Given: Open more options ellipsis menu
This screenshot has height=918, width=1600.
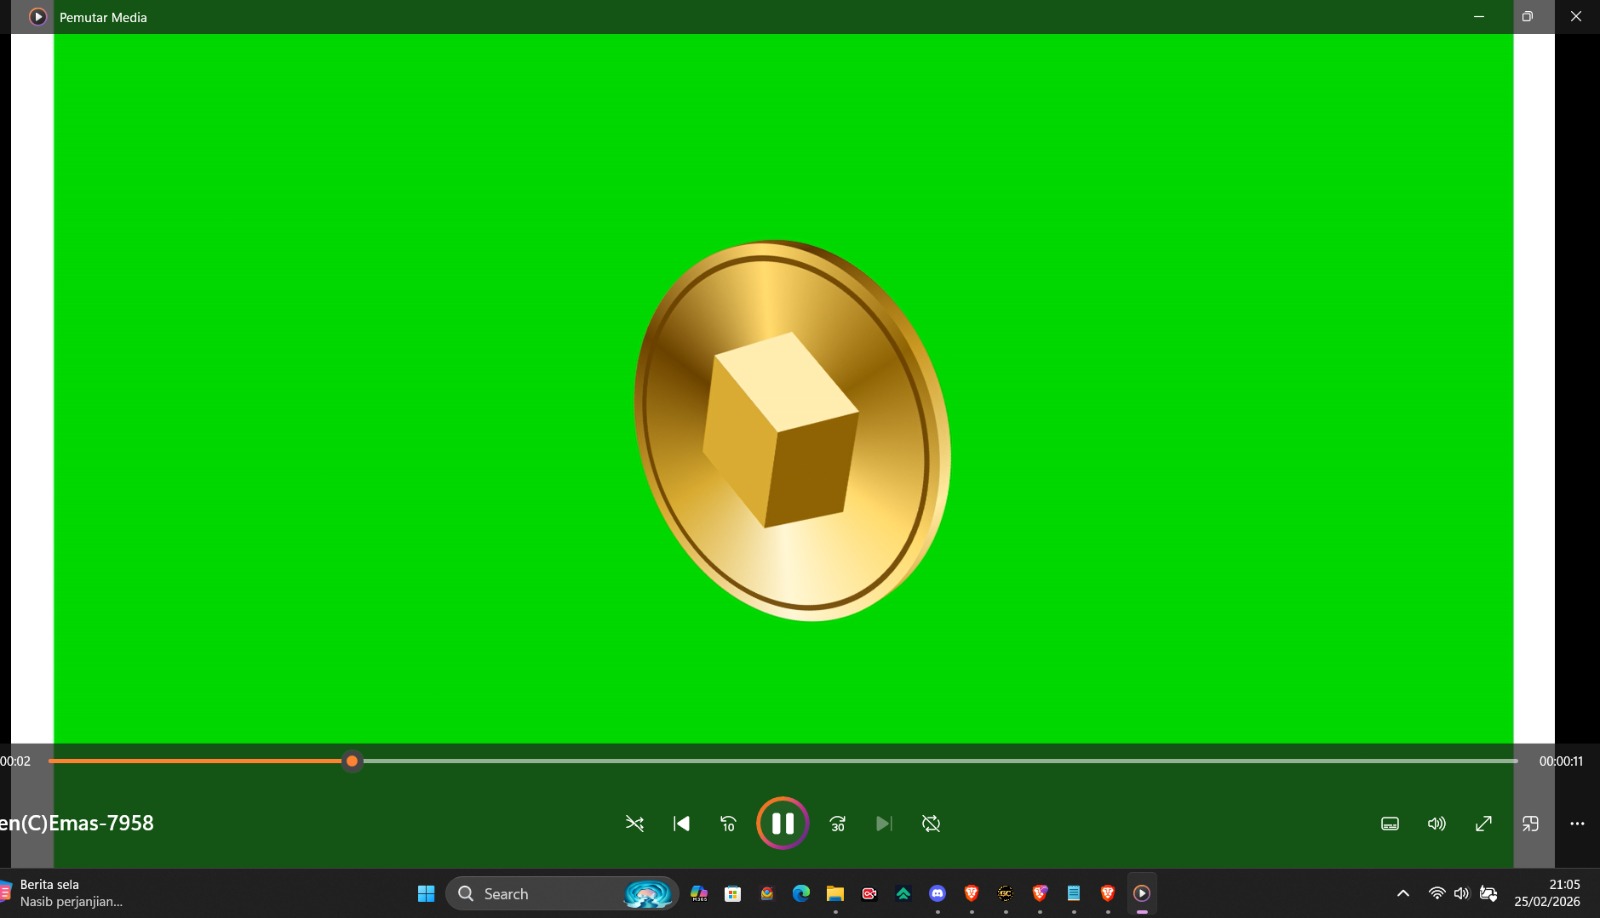Looking at the screenshot, I should (1577, 823).
